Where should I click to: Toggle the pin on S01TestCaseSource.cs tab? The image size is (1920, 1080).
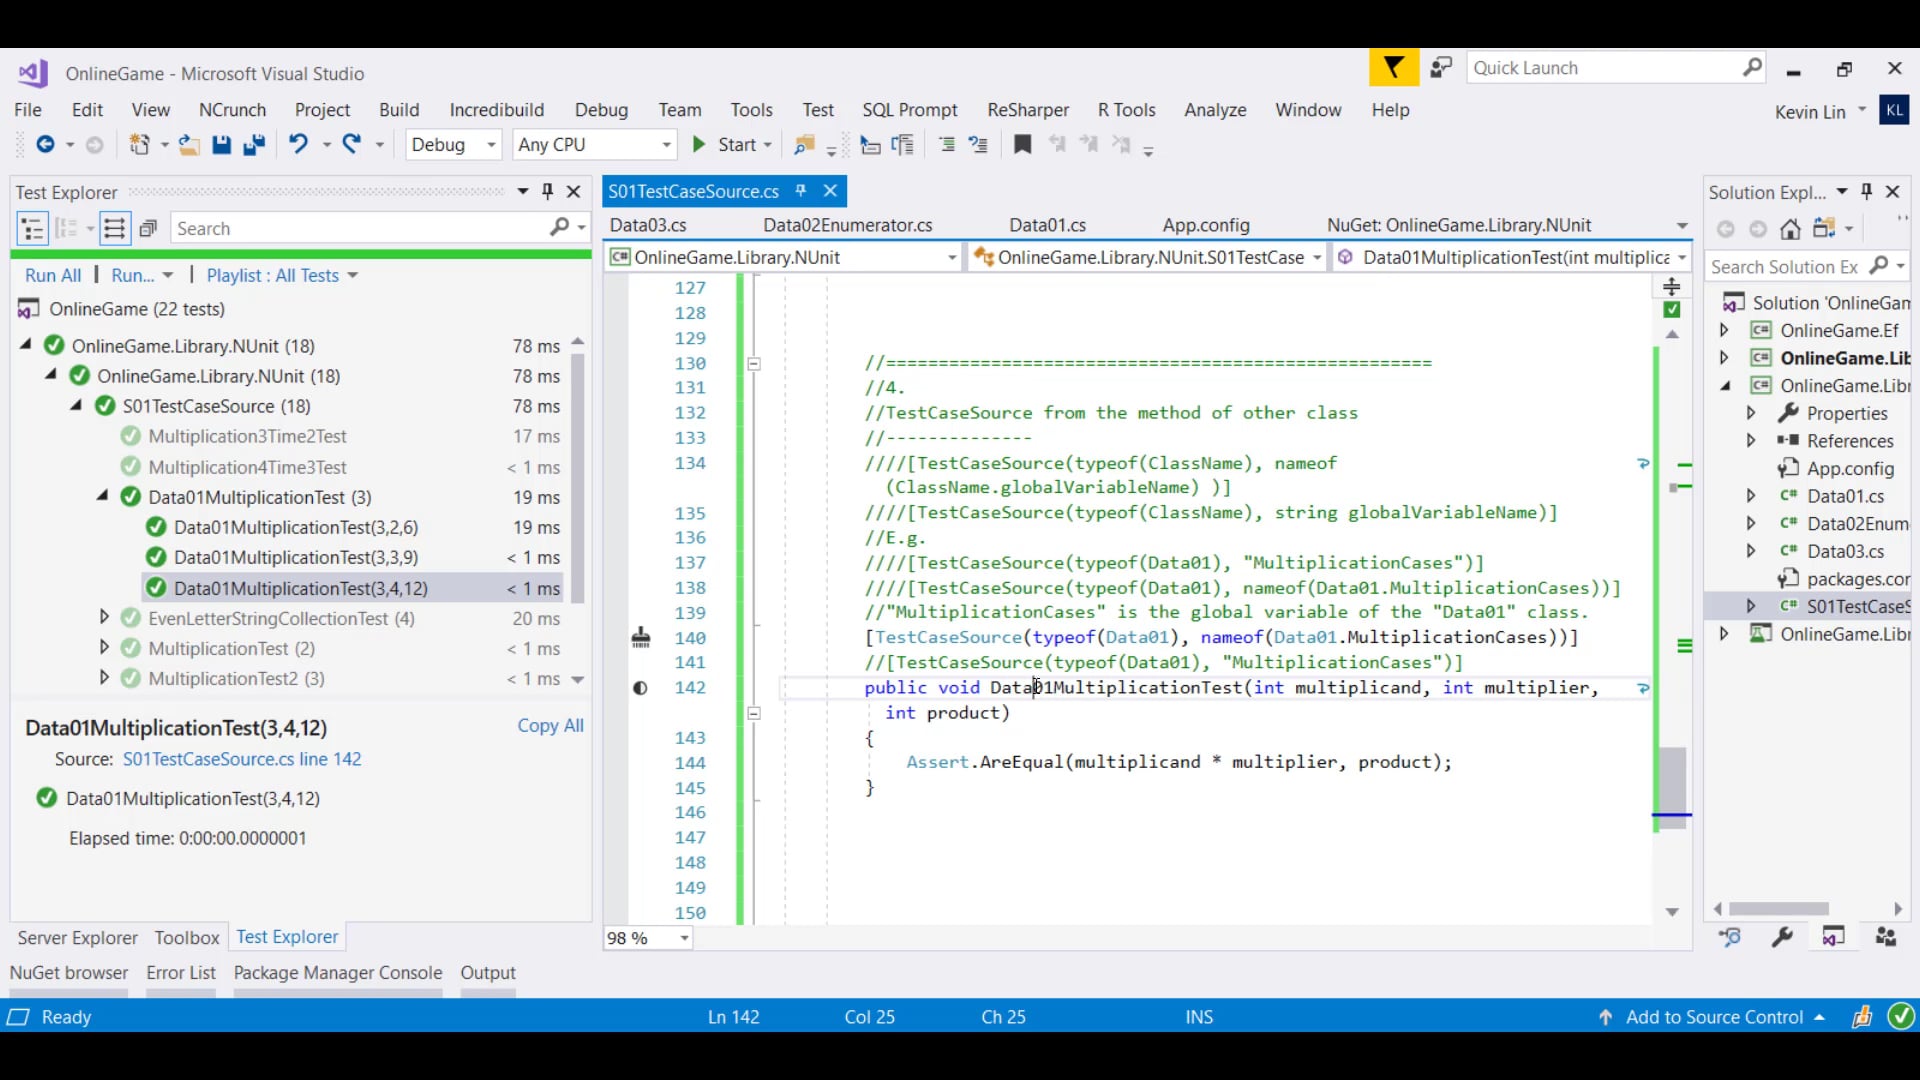801,191
